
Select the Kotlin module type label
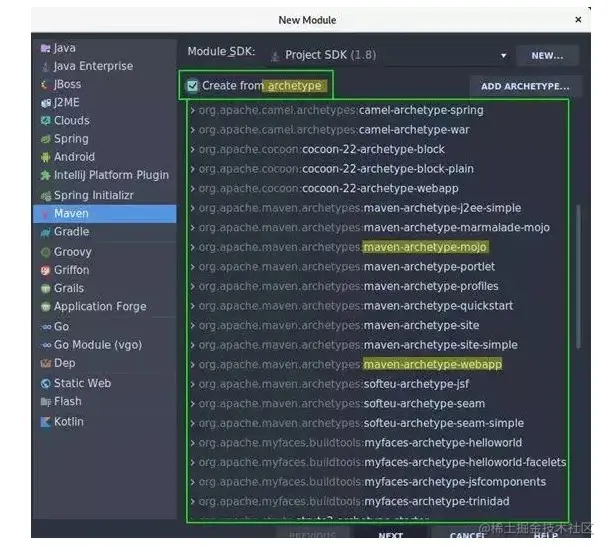click(x=69, y=422)
